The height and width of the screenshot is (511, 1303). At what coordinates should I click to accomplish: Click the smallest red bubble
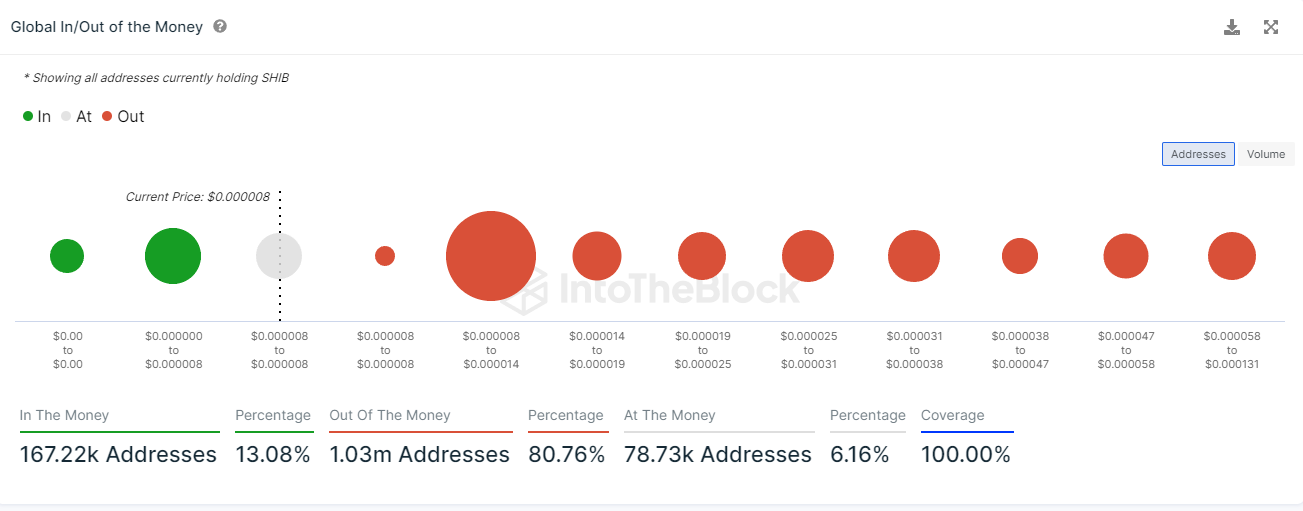click(385, 256)
